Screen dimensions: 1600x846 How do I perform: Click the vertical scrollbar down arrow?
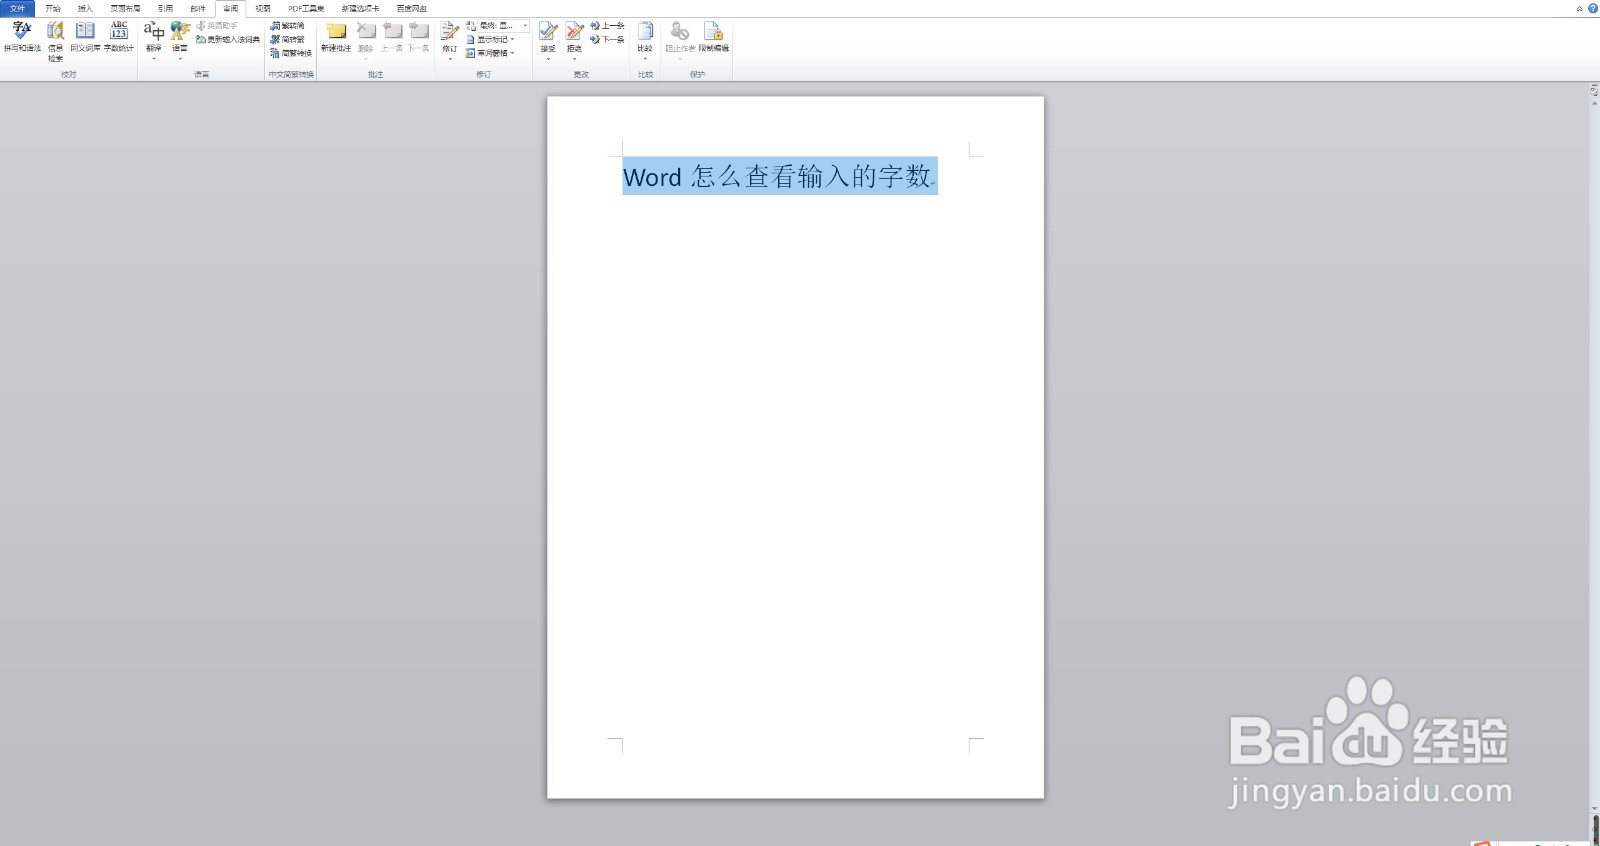[x=1594, y=808]
